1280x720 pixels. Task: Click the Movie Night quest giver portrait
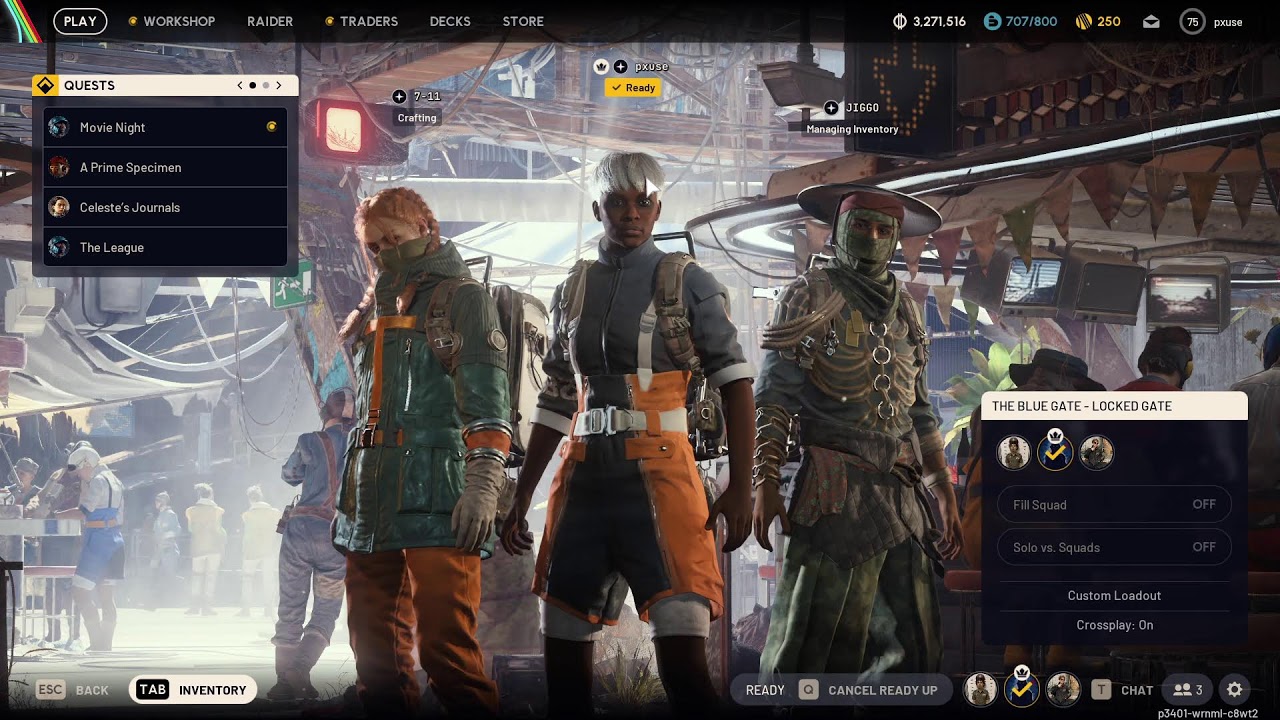[59, 127]
